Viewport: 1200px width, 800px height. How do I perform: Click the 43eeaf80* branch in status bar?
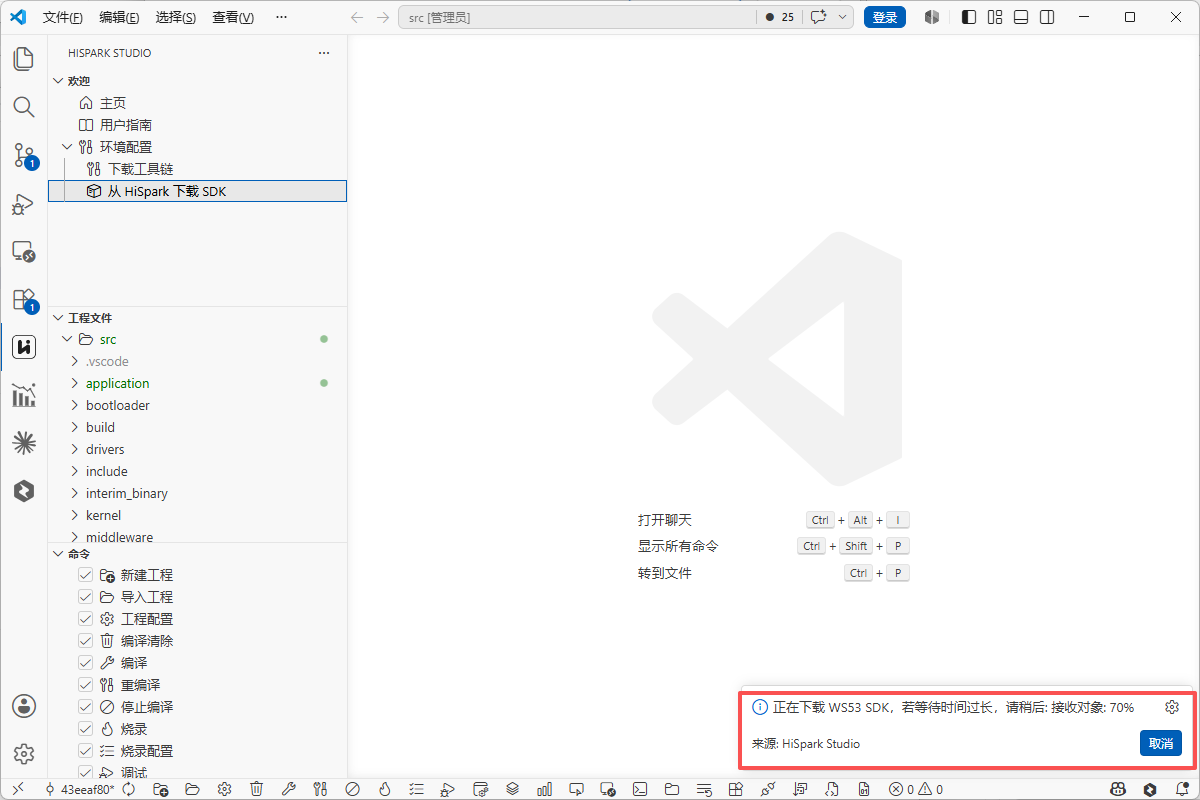click(80, 789)
